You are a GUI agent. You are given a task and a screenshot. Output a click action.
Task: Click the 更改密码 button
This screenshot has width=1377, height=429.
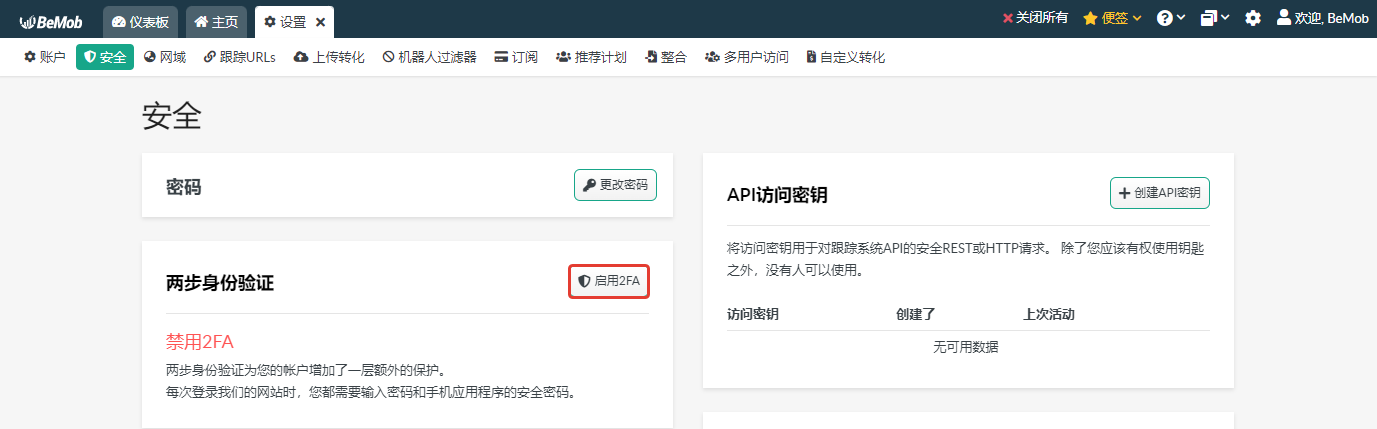click(x=615, y=185)
